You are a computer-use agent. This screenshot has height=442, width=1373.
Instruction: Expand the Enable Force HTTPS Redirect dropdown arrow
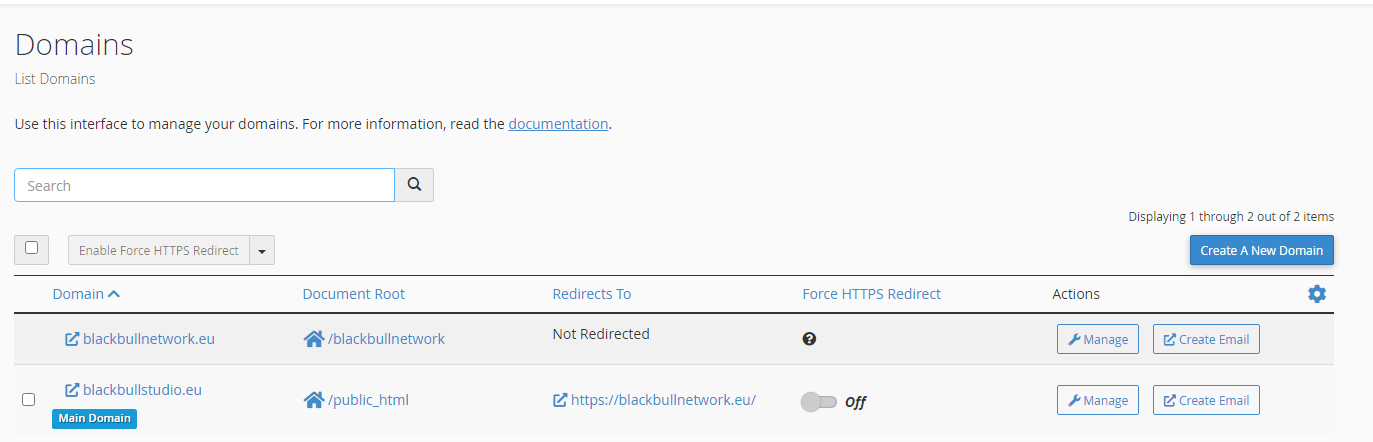[x=261, y=251]
